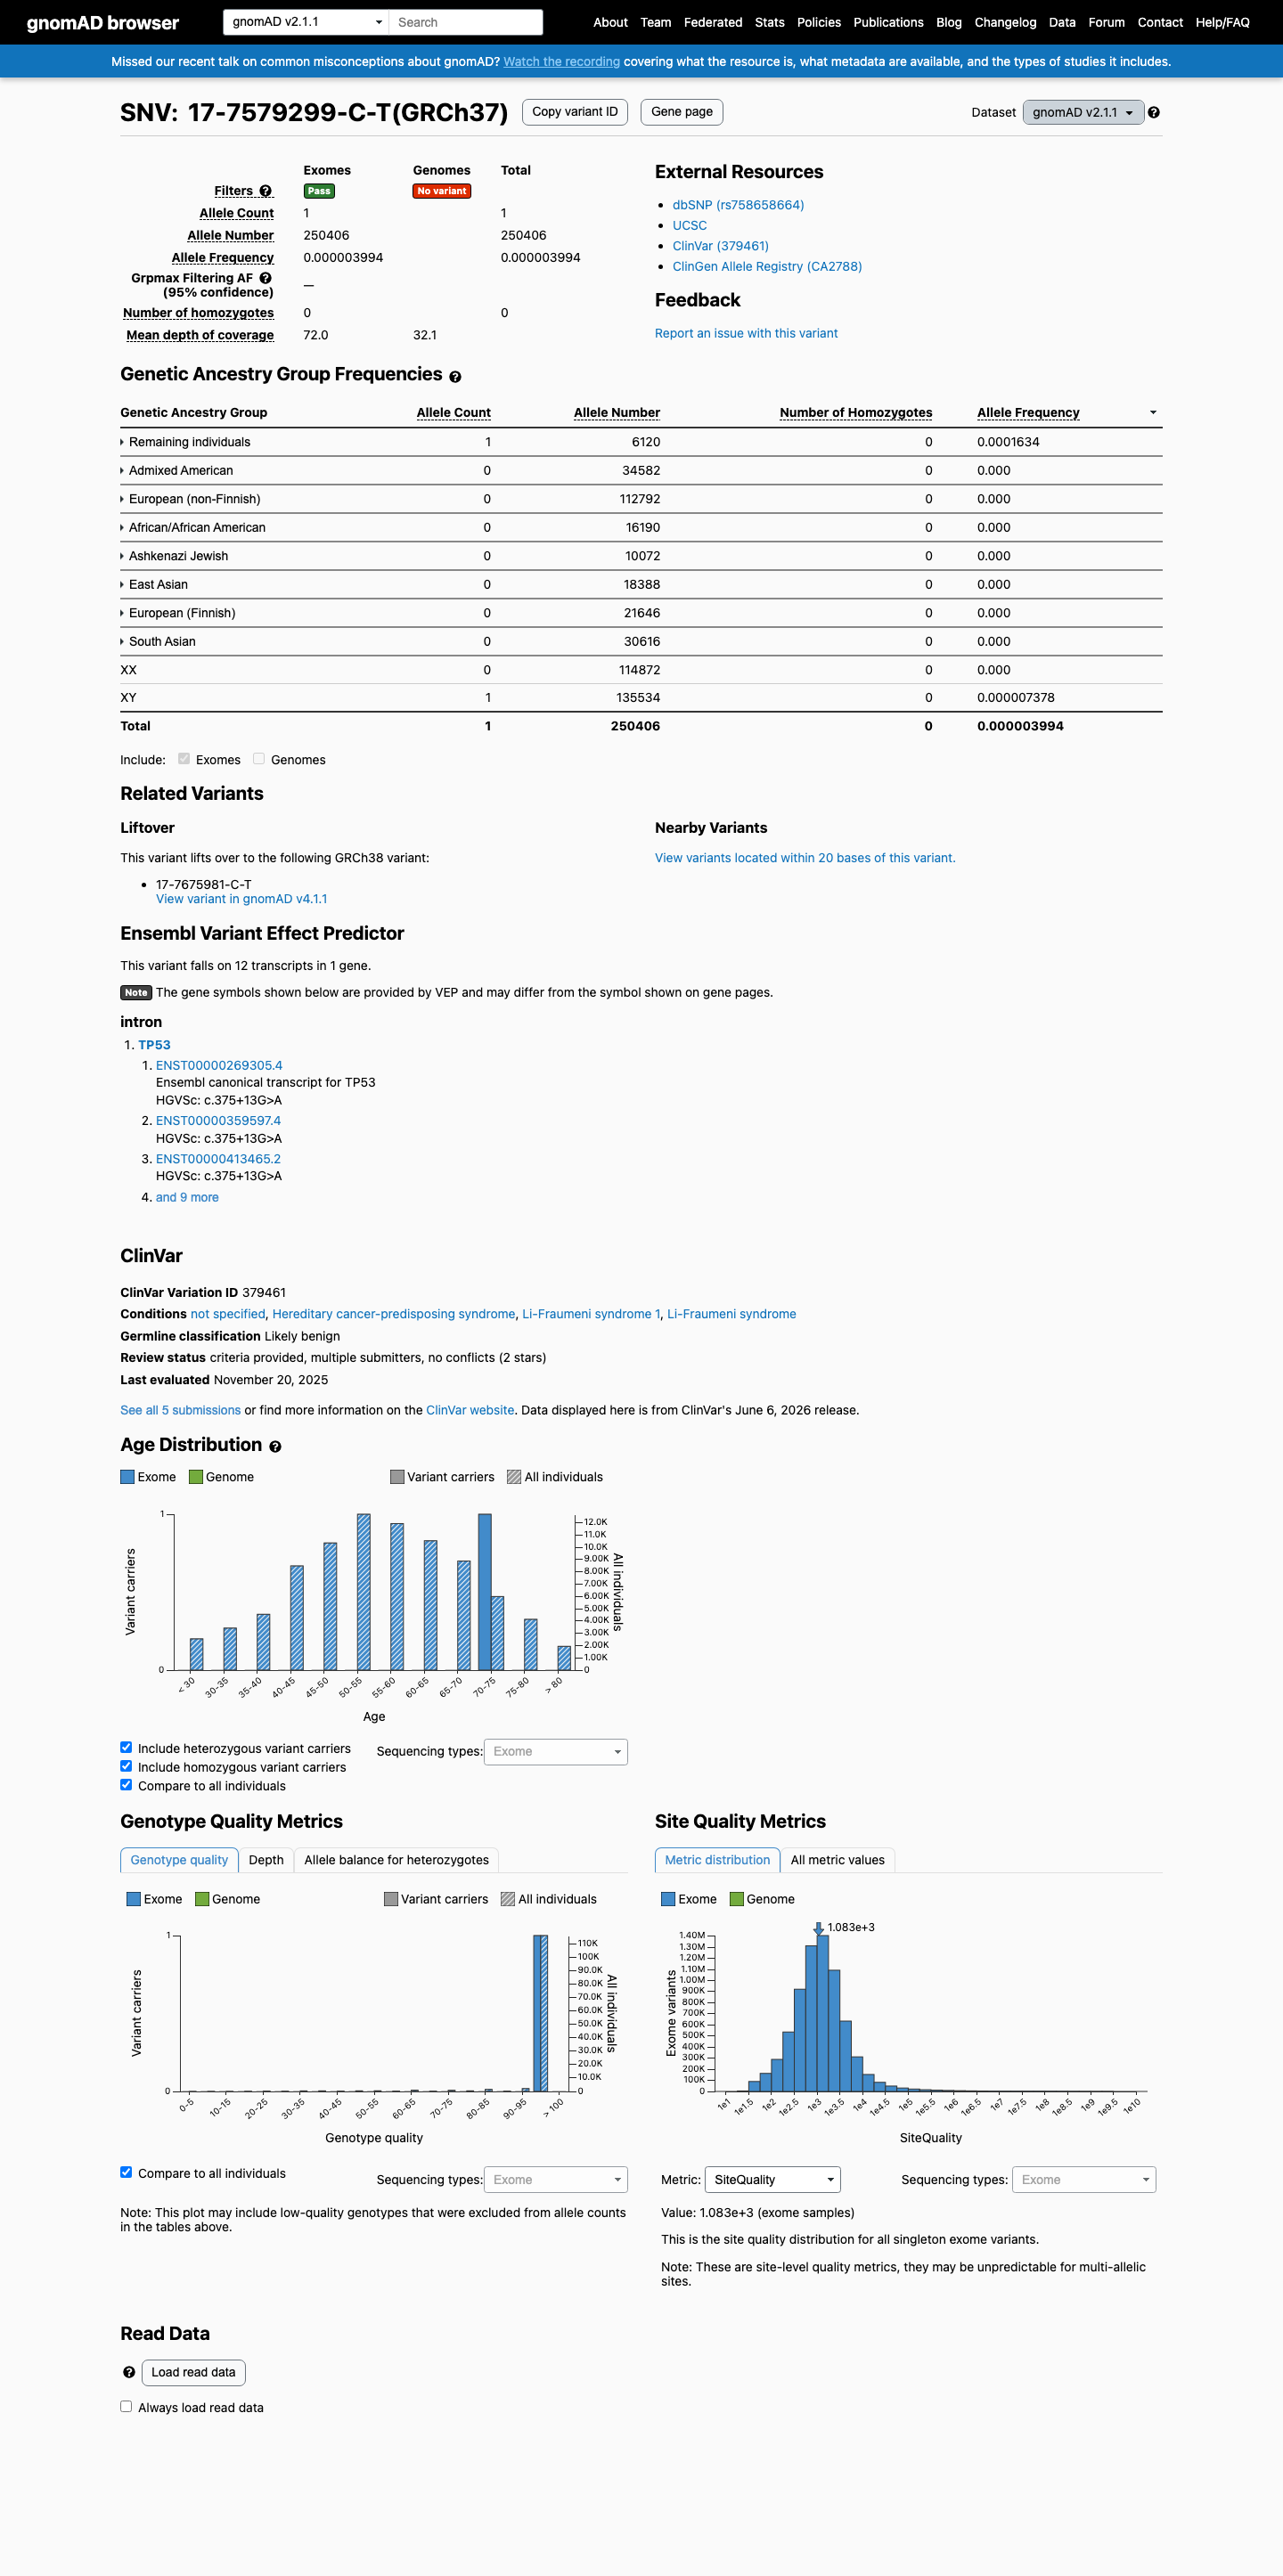Open the Metric SiteQuality dropdown
Screen dimensions: 1283x2576
point(773,2180)
